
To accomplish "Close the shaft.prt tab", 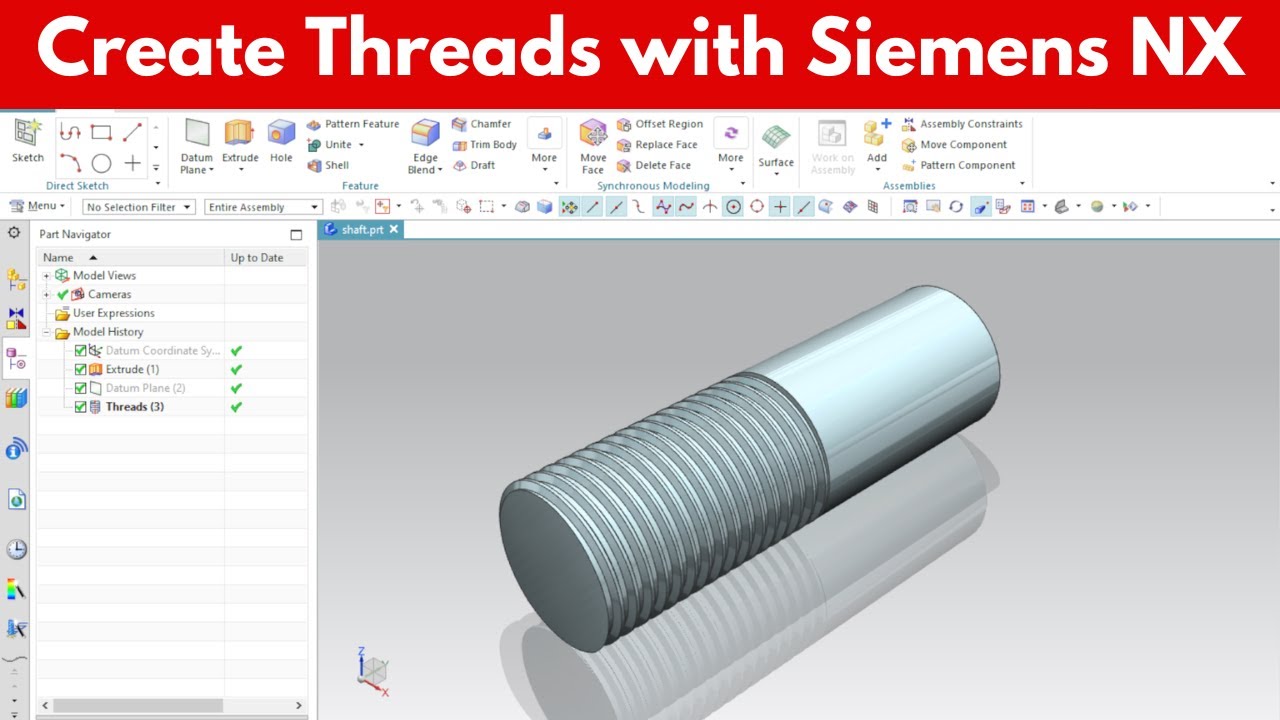I will pyautogui.click(x=394, y=229).
